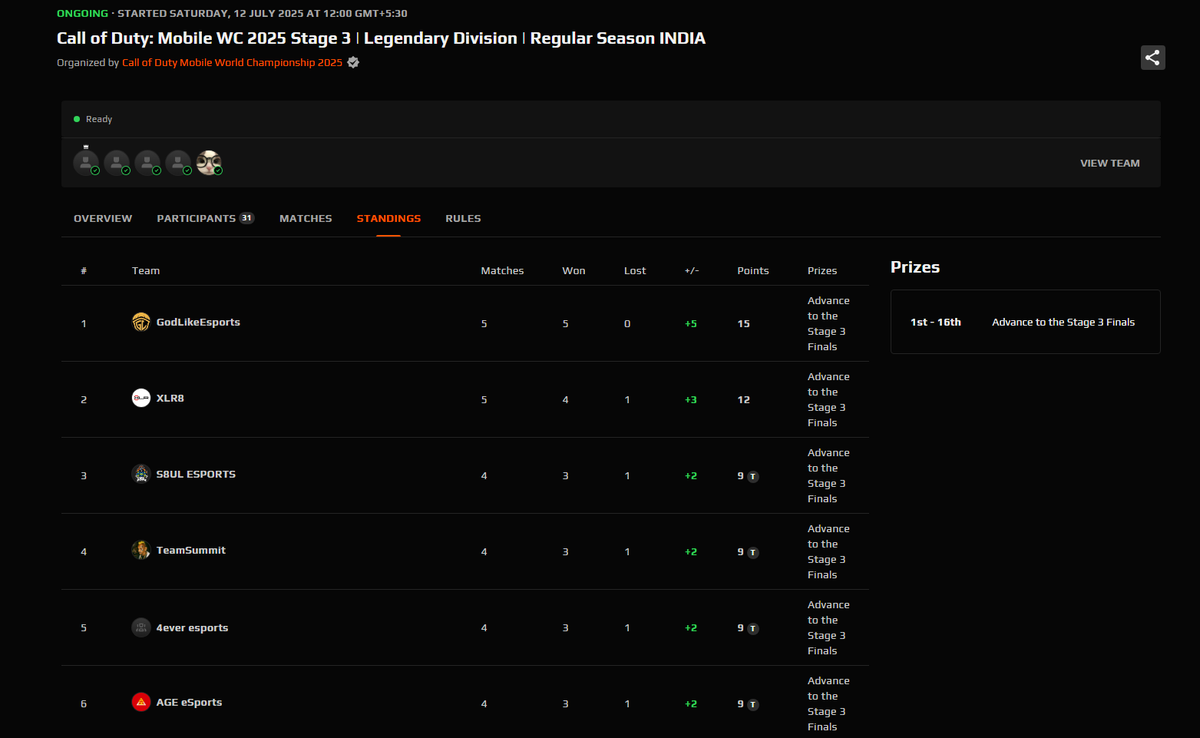
Task: Click the Points column header
Action: coord(753,271)
